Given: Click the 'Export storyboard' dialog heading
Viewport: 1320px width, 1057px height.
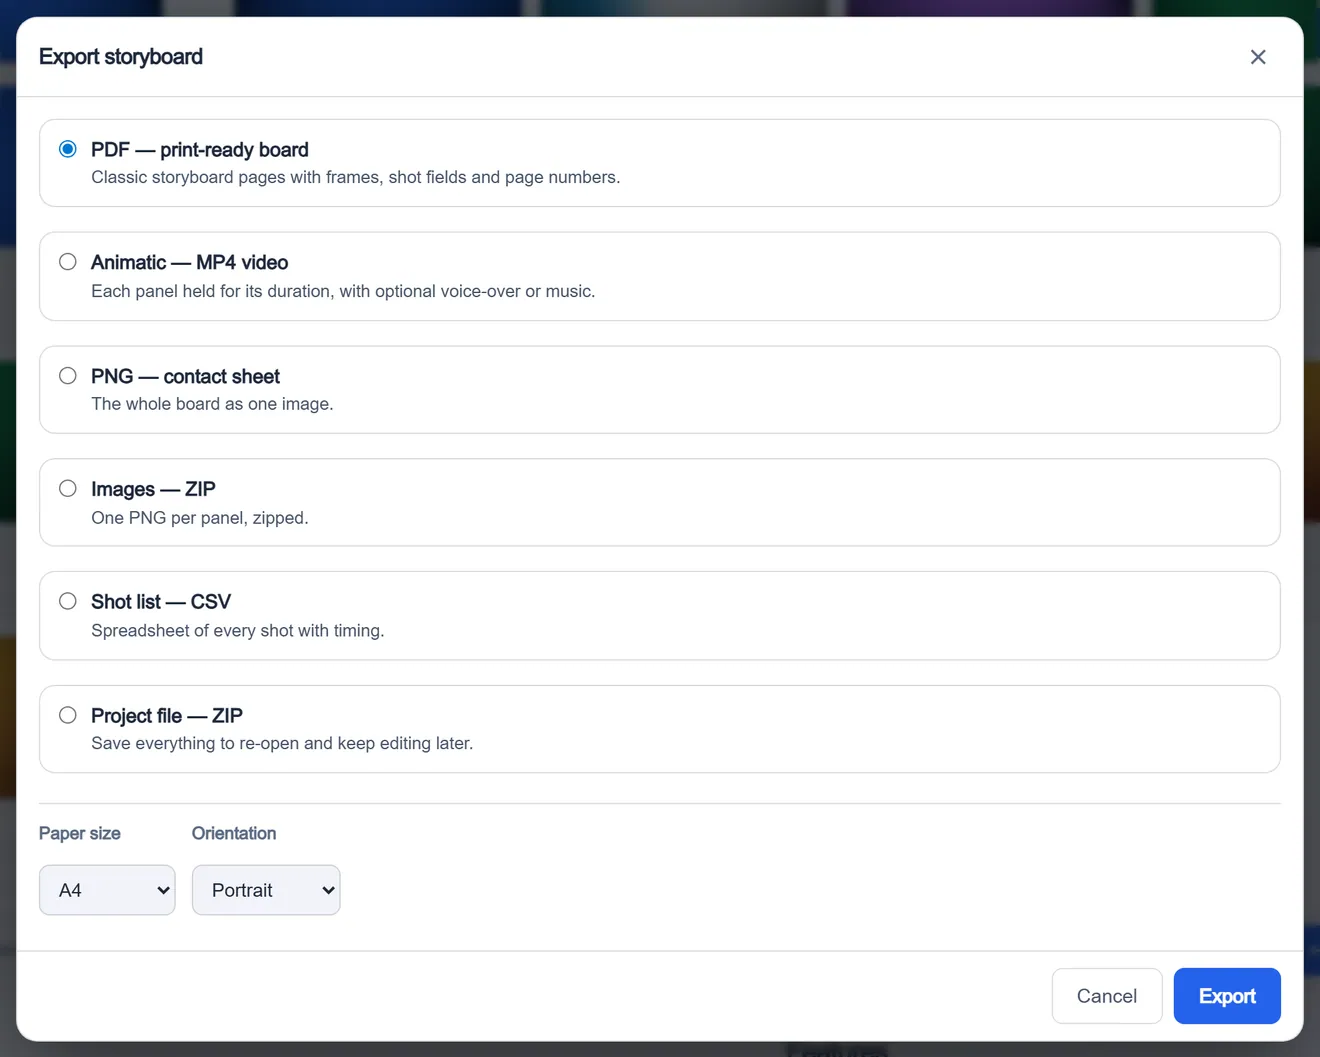Looking at the screenshot, I should pyautogui.click(x=121, y=57).
